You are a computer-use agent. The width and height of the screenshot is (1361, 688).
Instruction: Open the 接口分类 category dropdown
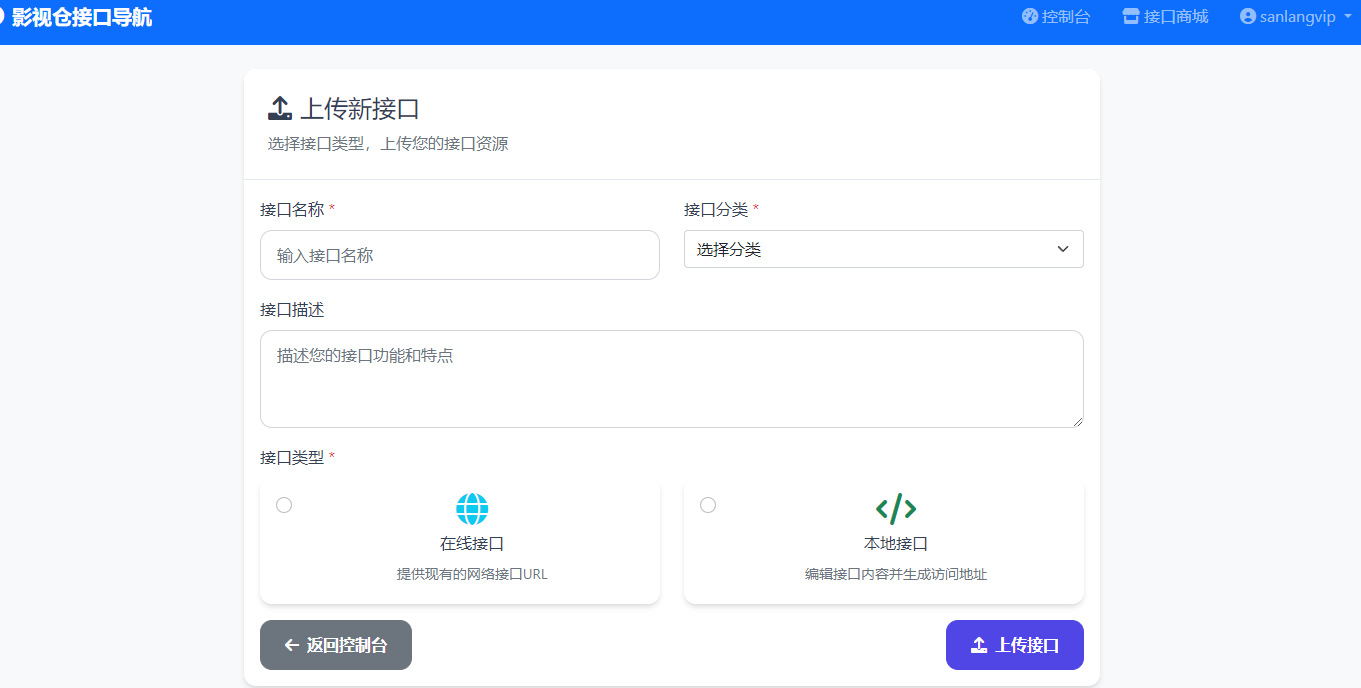[x=883, y=249]
